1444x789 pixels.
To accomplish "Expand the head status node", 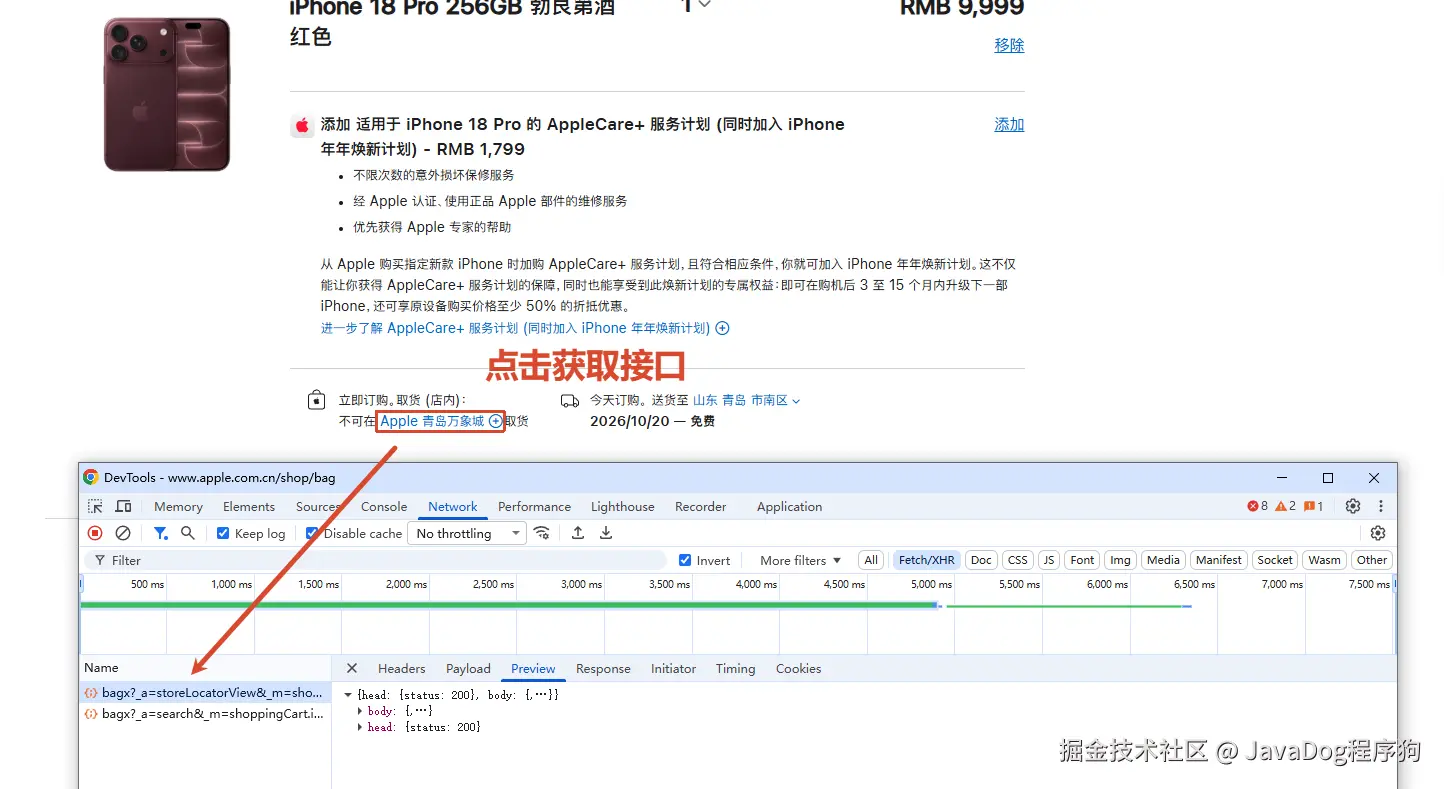I will click(360, 727).
